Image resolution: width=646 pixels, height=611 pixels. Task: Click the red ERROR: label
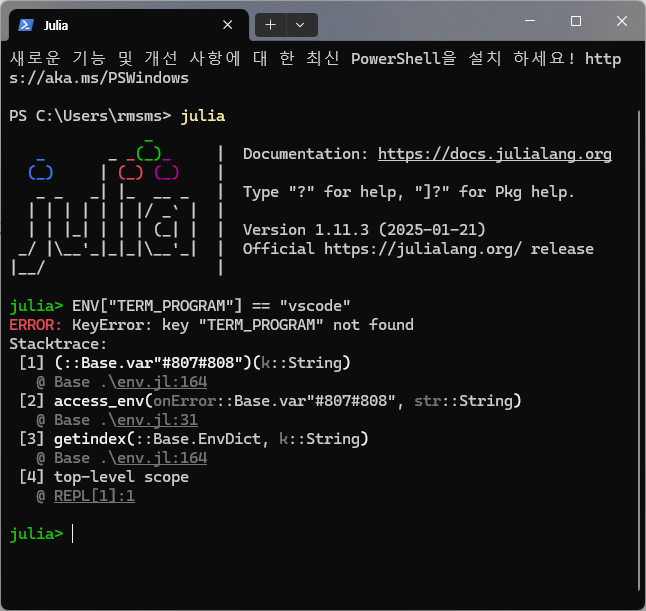[x=35, y=325]
